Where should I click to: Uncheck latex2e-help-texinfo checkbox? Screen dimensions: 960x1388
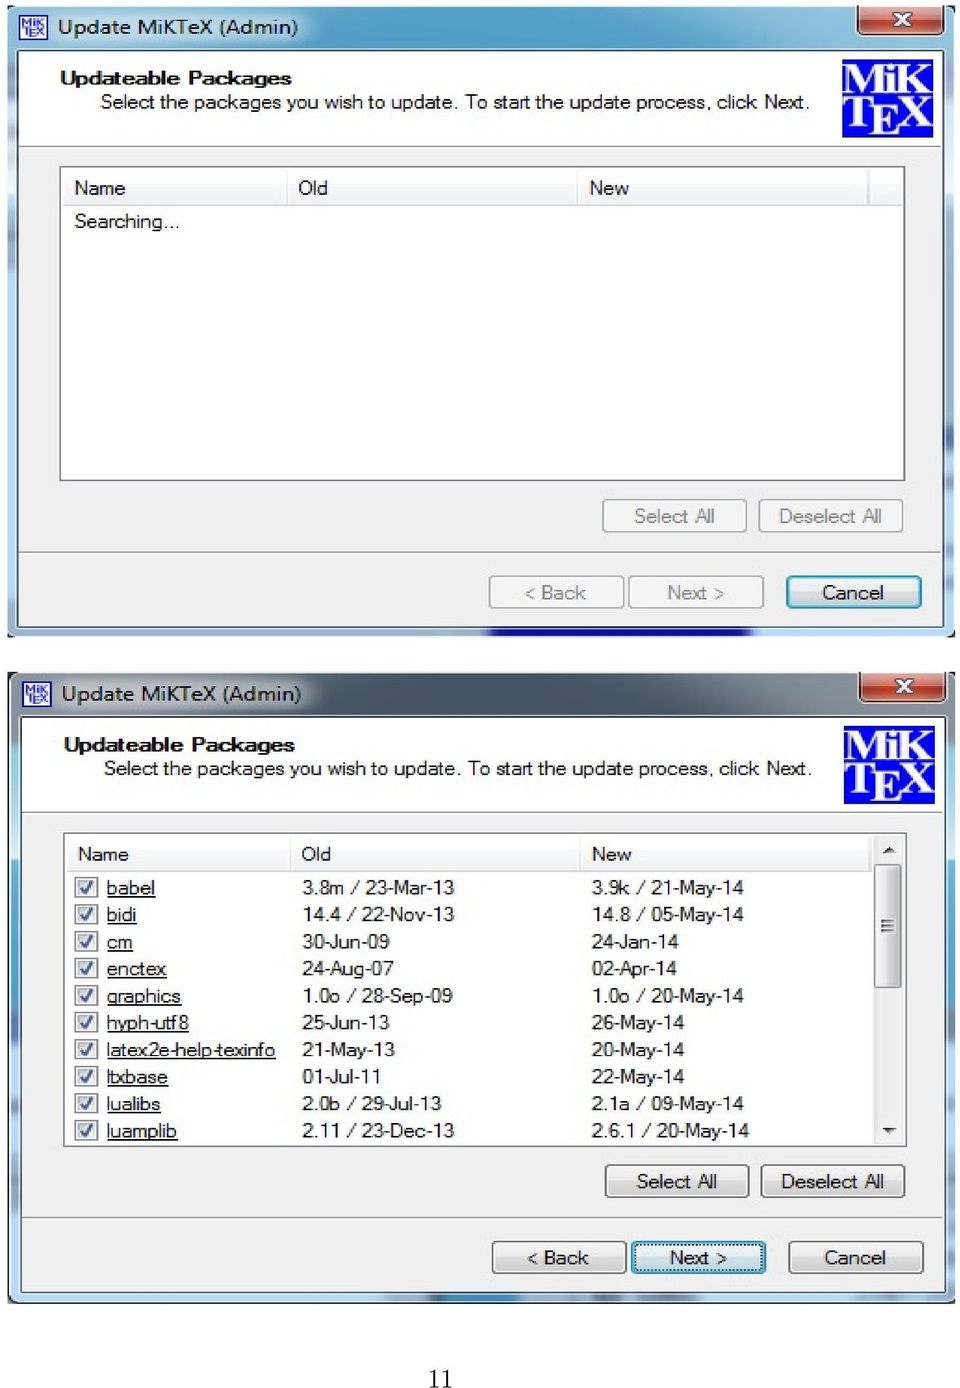(x=87, y=1049)
